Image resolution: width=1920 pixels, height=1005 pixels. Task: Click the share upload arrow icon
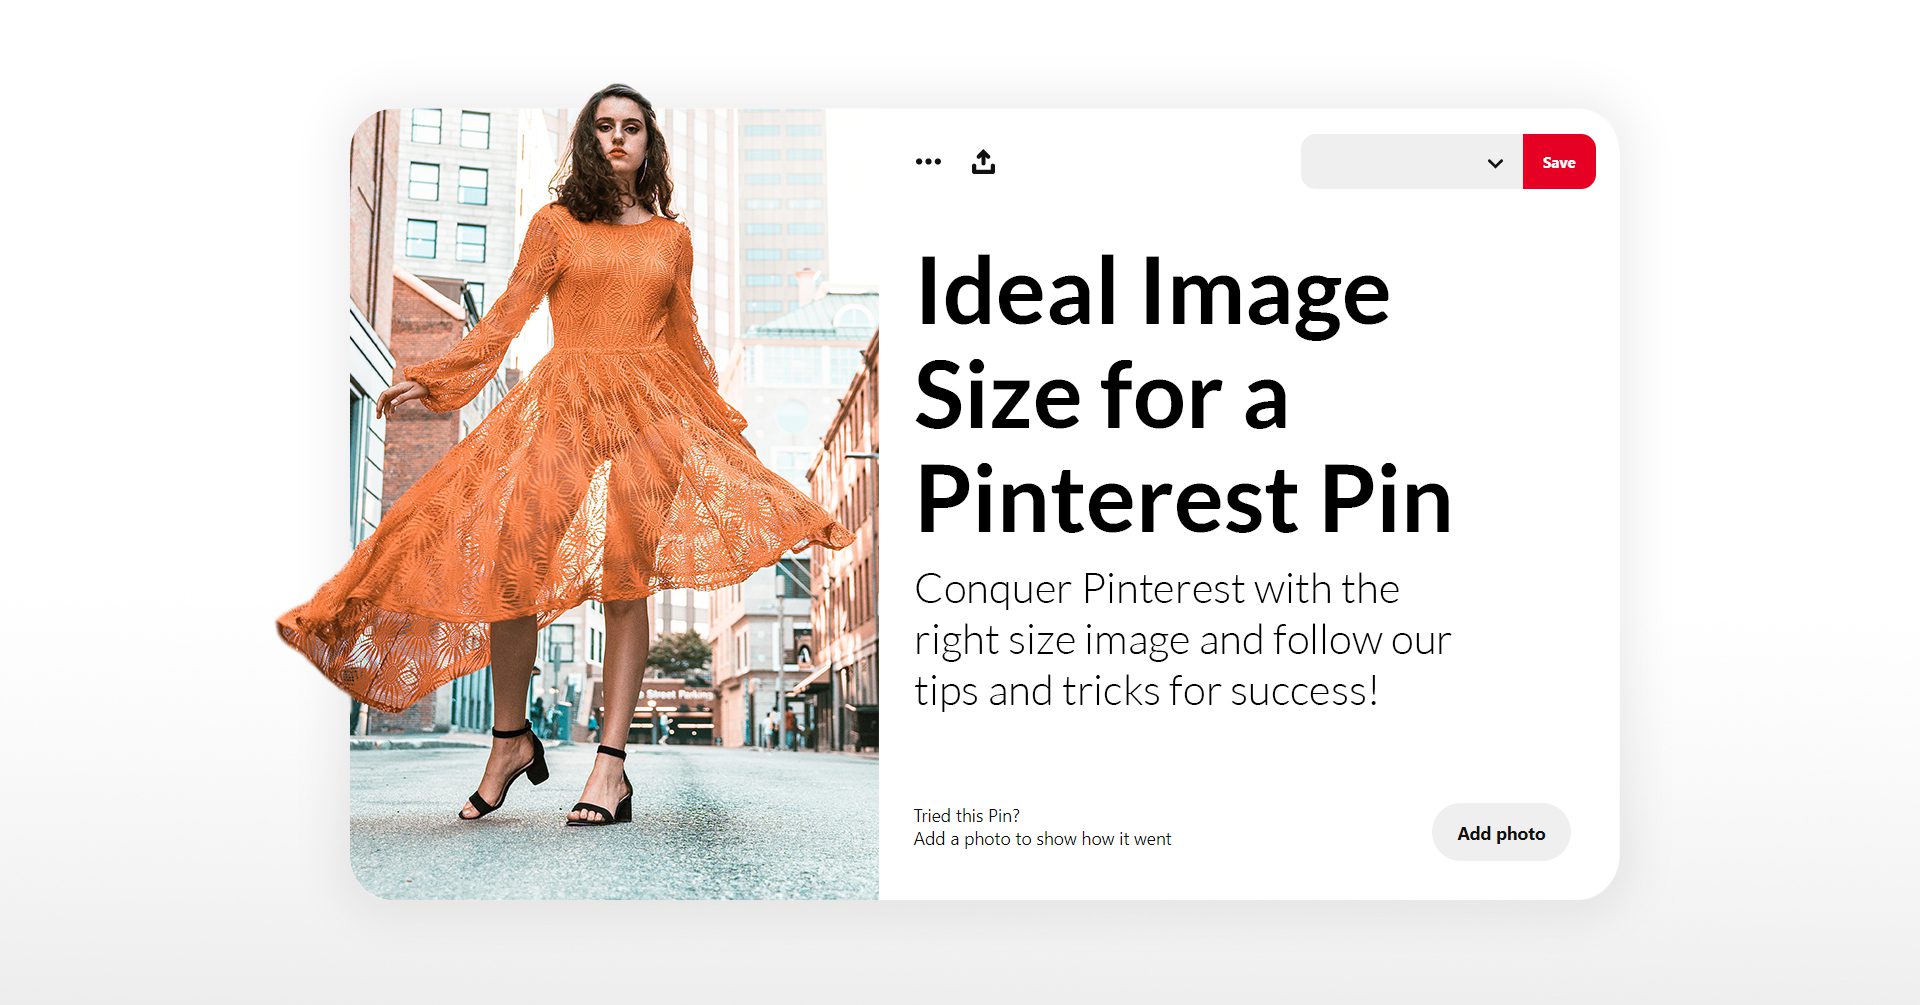click(x=983, y=161)
